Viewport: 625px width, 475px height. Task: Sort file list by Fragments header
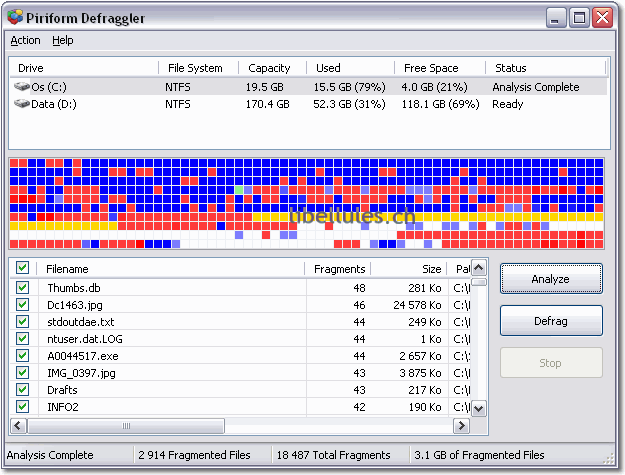(338, 269)
